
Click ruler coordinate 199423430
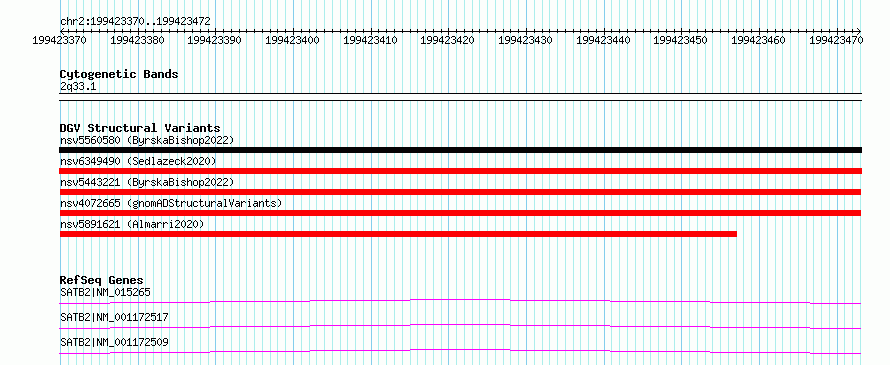click(x=525, y=40)
